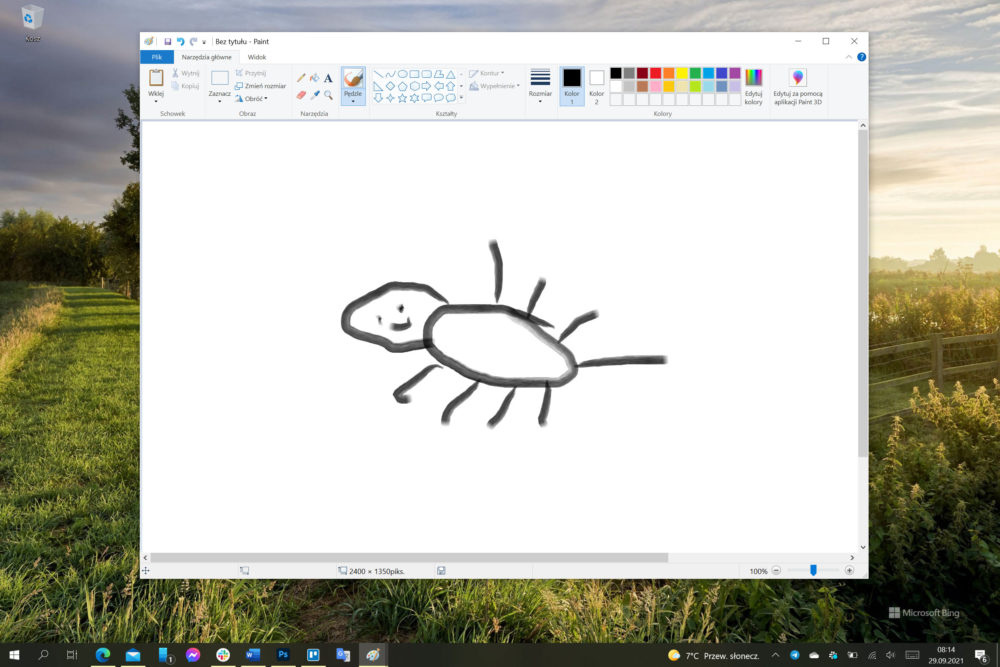
Task: Open Microsoft Edge from the taskbar
Action: pyautogui.click(x=103, y=655)
